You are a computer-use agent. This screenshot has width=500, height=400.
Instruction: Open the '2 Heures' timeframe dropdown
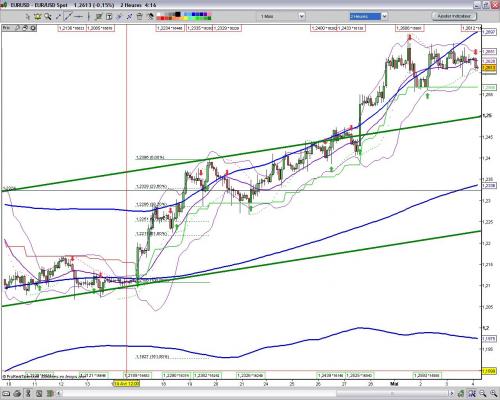pyautogui.click(x=368, y=16)
